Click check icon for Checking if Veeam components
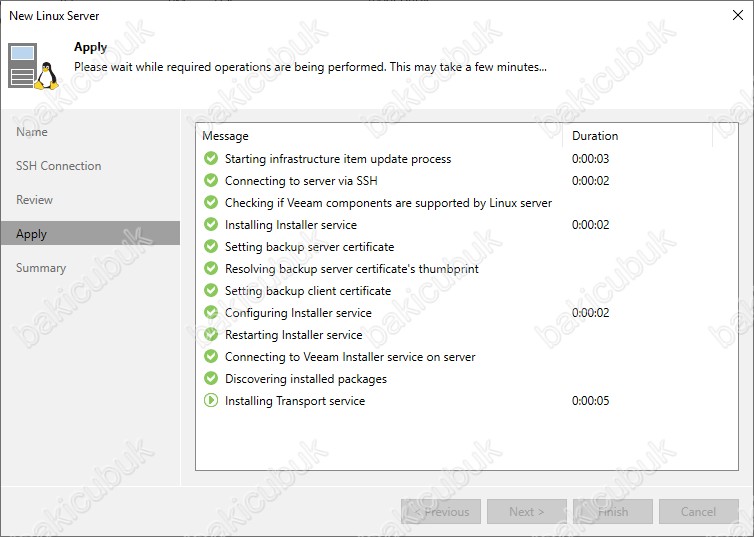 pos(211,202)
